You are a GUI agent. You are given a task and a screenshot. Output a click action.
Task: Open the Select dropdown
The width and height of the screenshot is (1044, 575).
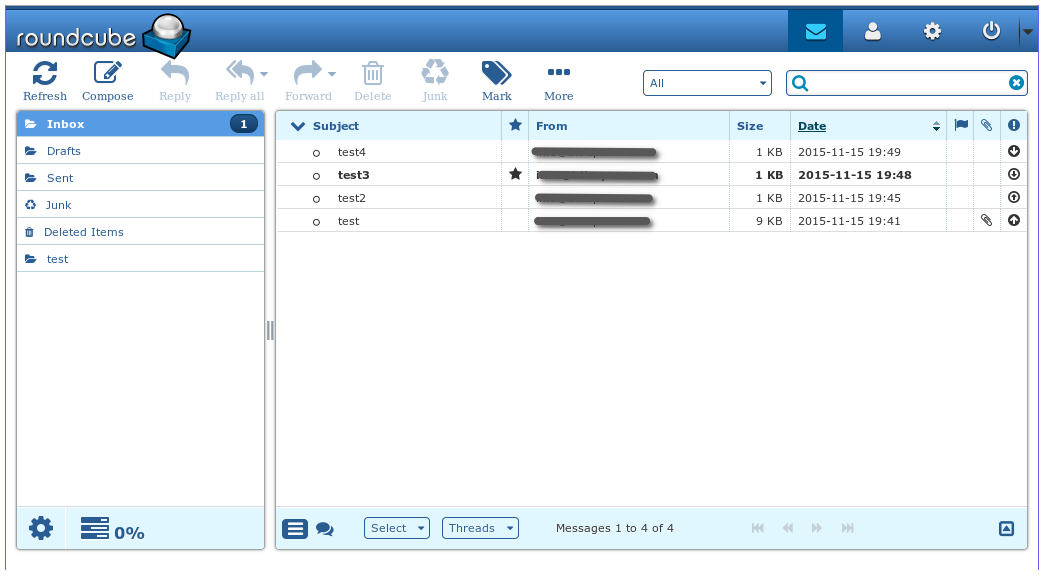397,528
